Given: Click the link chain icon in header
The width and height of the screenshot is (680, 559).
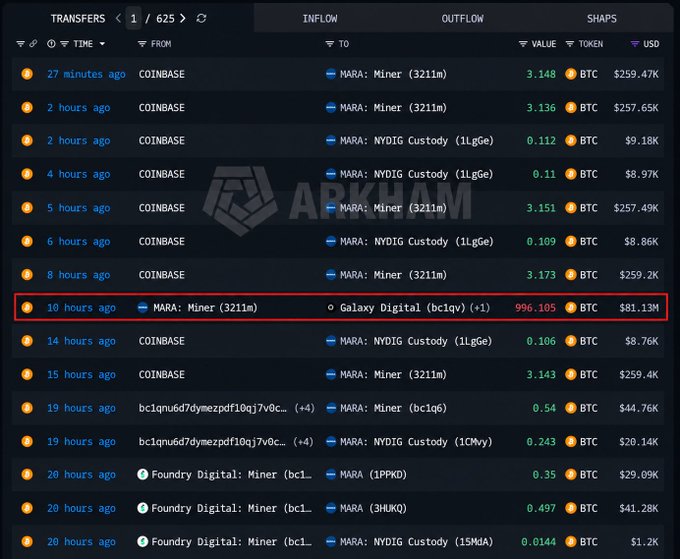Looking at the screenshot, I should 33,43.
